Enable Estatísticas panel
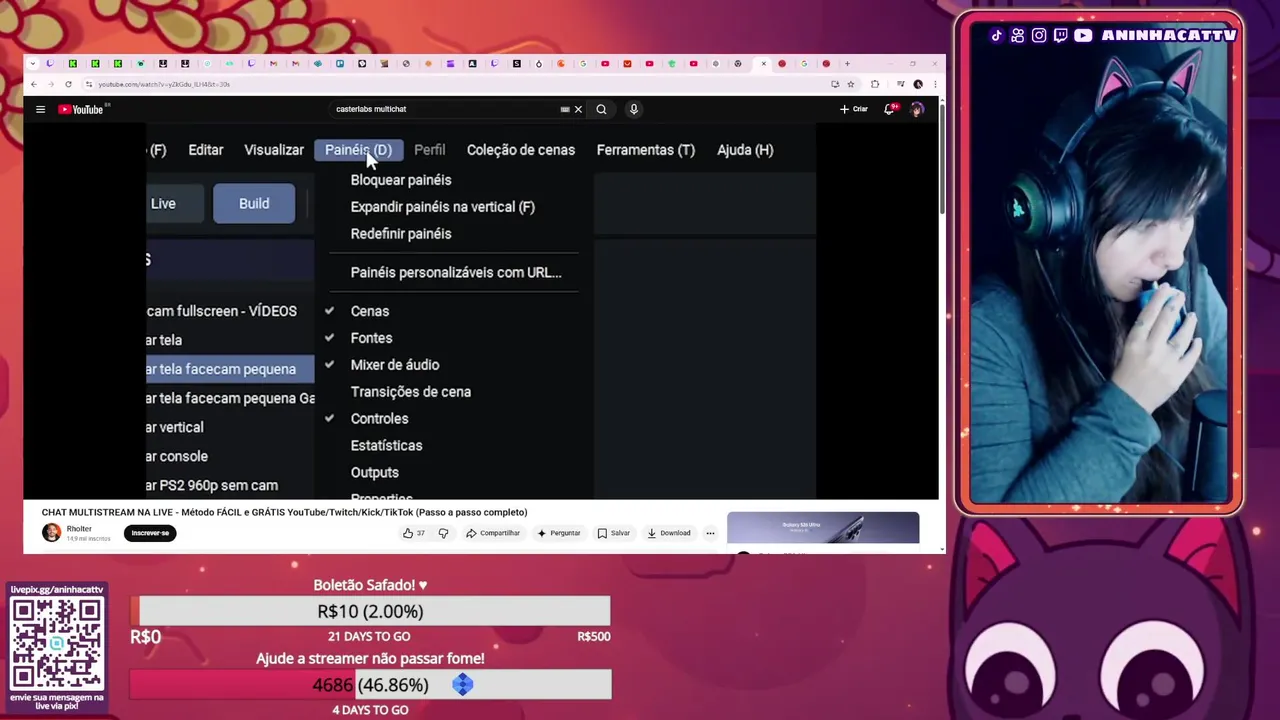 click(x=386, y=446)
